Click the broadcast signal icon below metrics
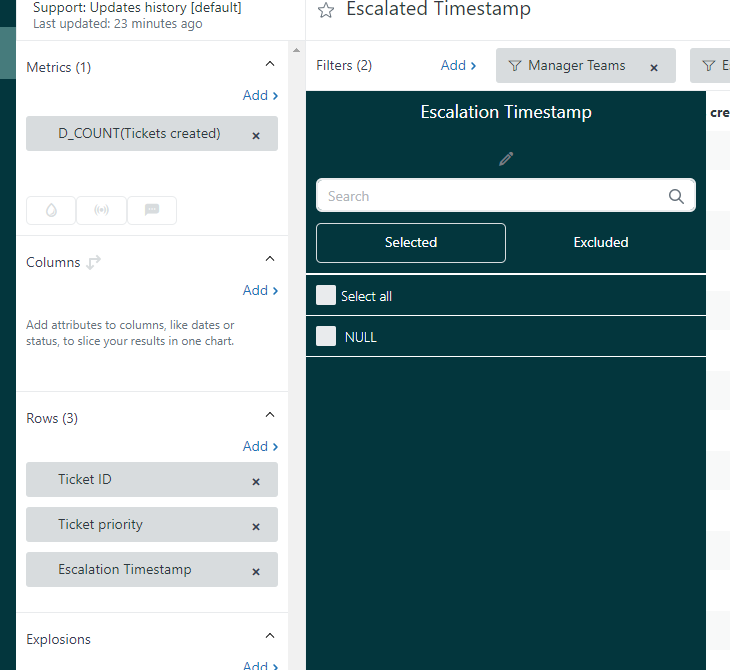 tap(101, 210)
